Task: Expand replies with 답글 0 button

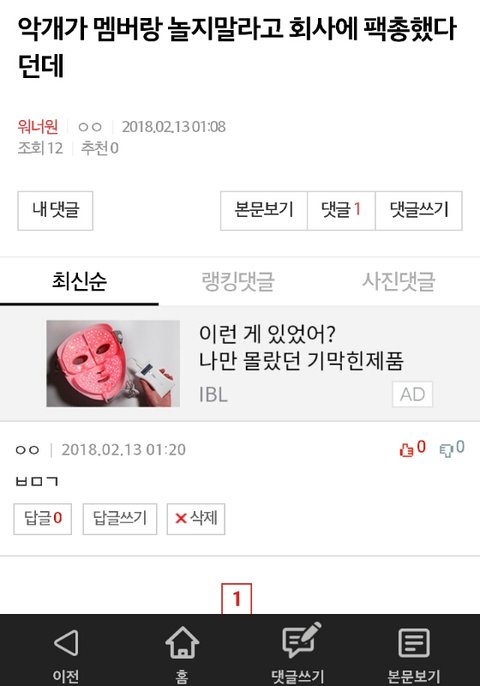Action: (42, 519)
